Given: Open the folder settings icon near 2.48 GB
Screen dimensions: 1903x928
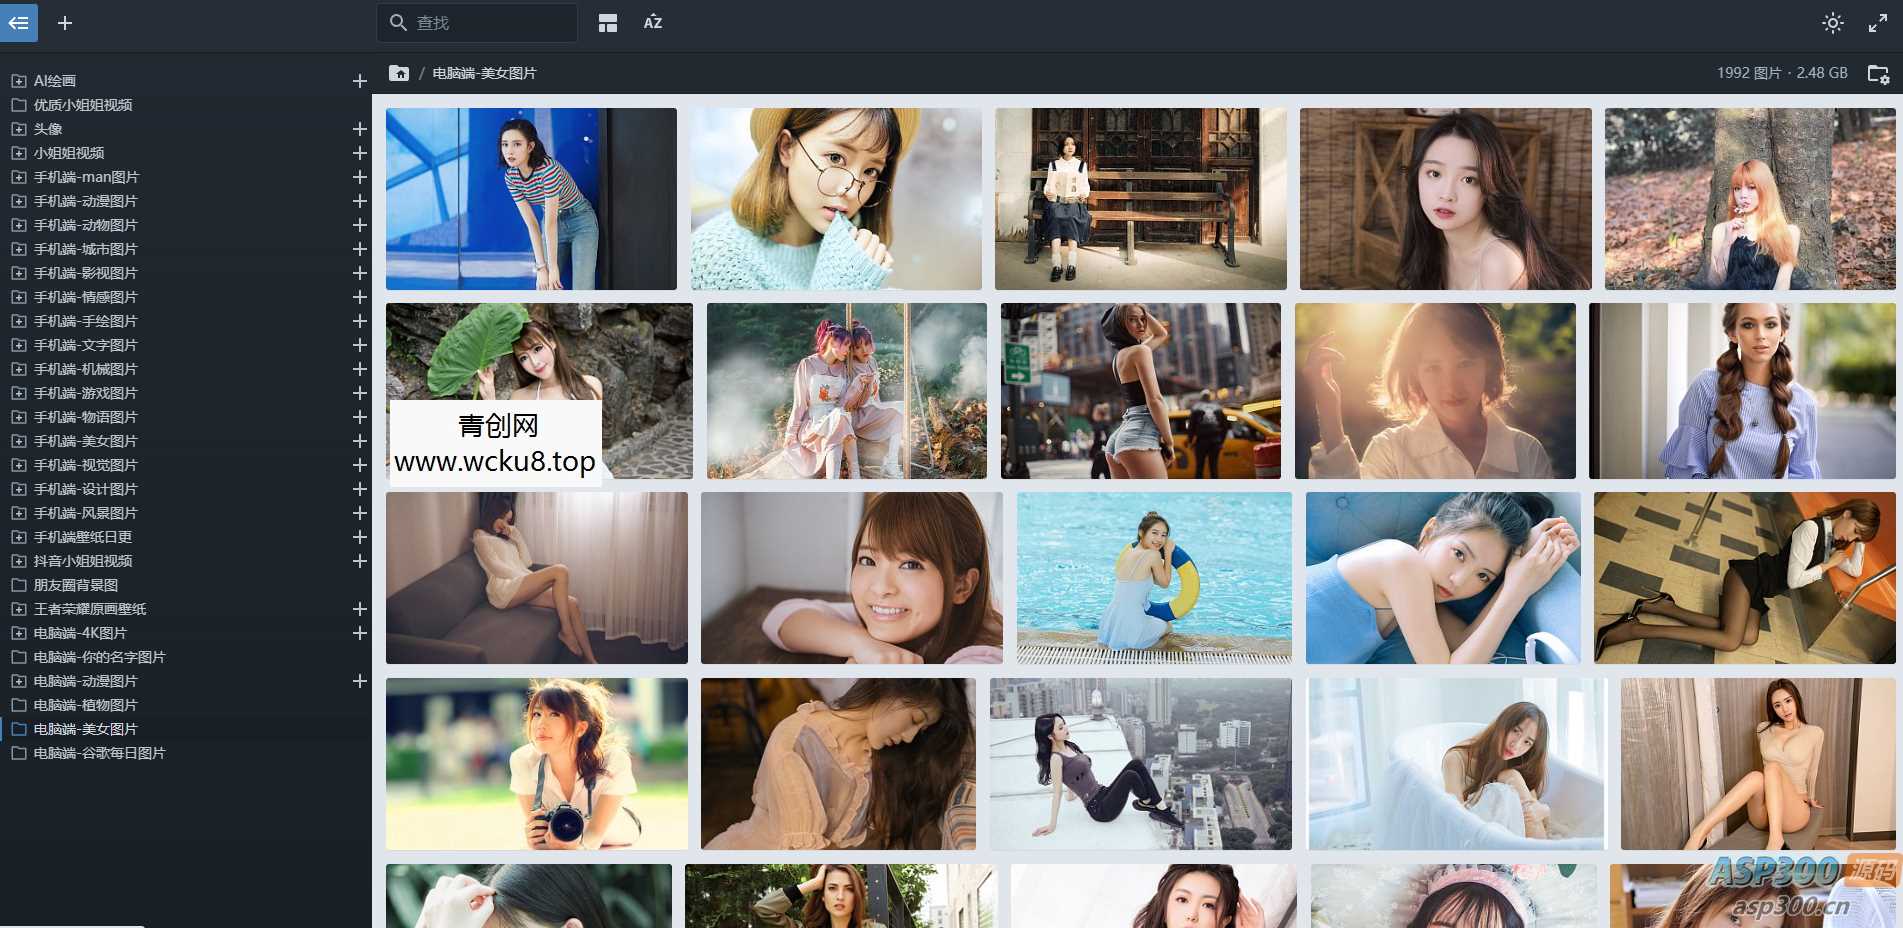Looking at the screenshot, I should (1877, 74).
